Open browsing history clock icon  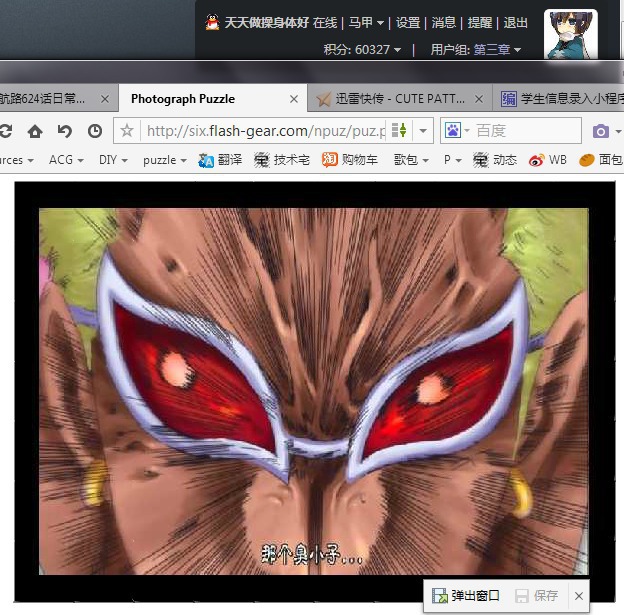coord(95,131)
